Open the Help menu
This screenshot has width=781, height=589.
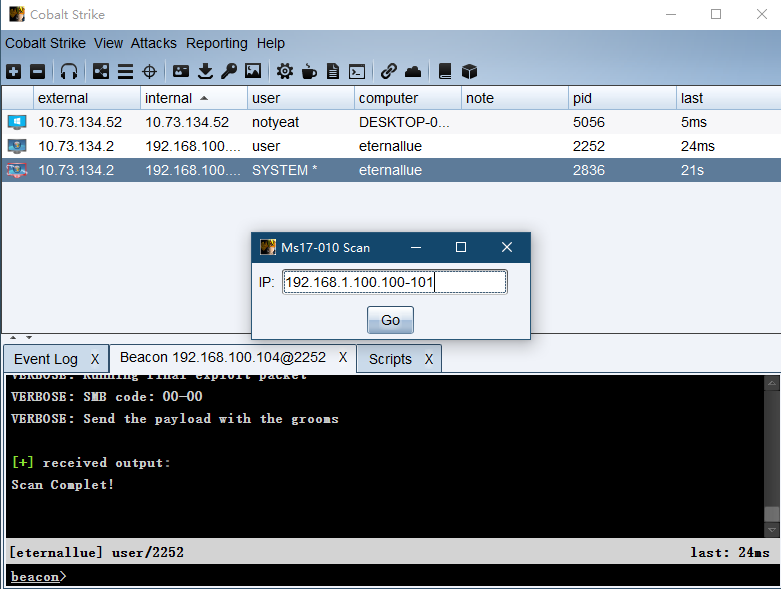[270, 43]
